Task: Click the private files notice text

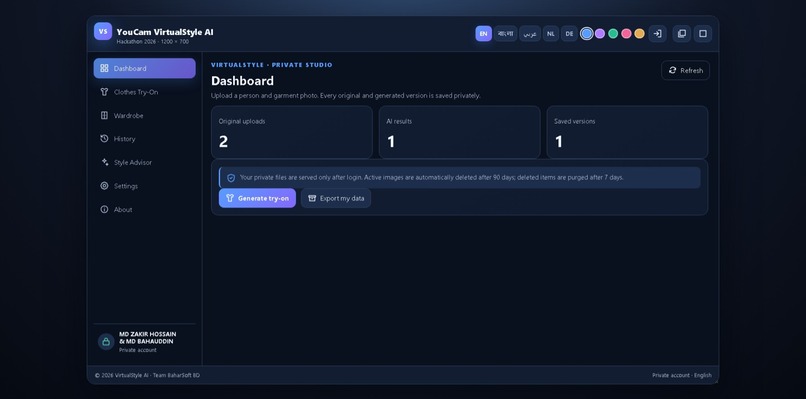Action: (431, 177)
